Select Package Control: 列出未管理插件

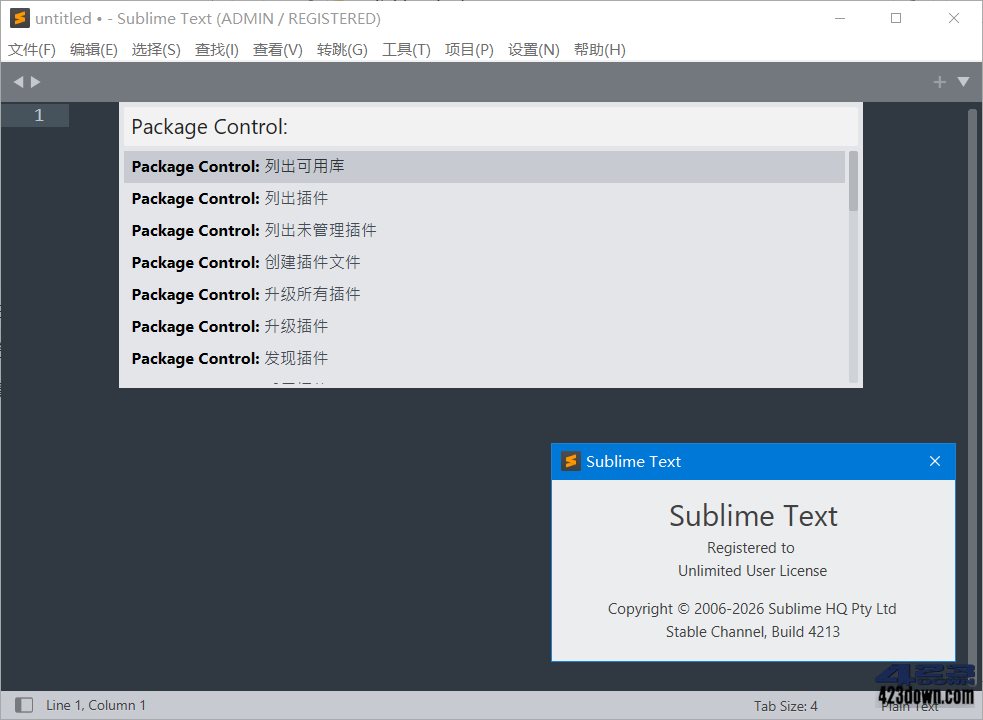point(484,231)
